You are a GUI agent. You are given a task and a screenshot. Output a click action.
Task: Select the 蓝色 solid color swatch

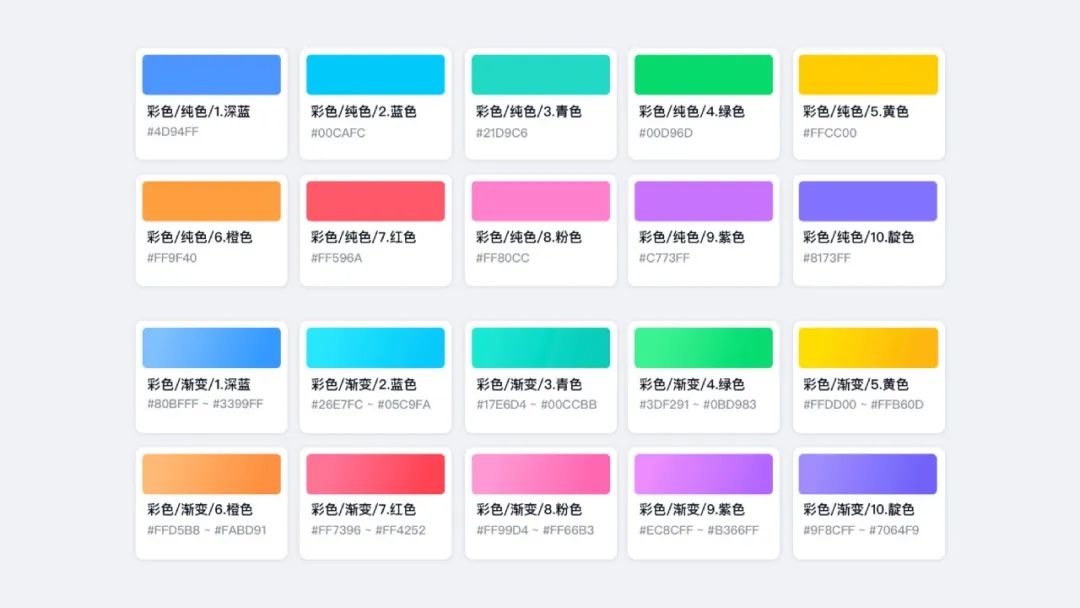[376, 73]
